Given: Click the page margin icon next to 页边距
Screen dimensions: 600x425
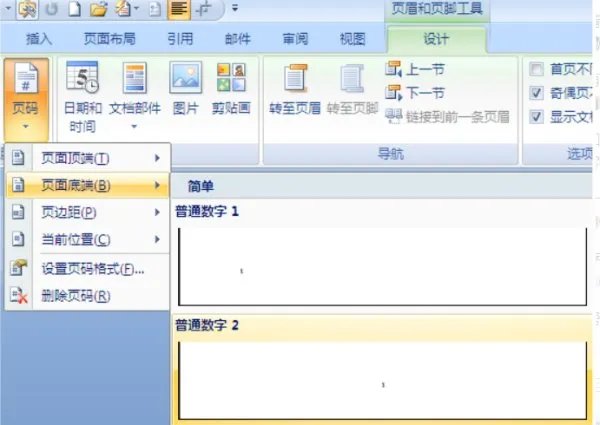Looking at the screenshot, I should 18,212.
